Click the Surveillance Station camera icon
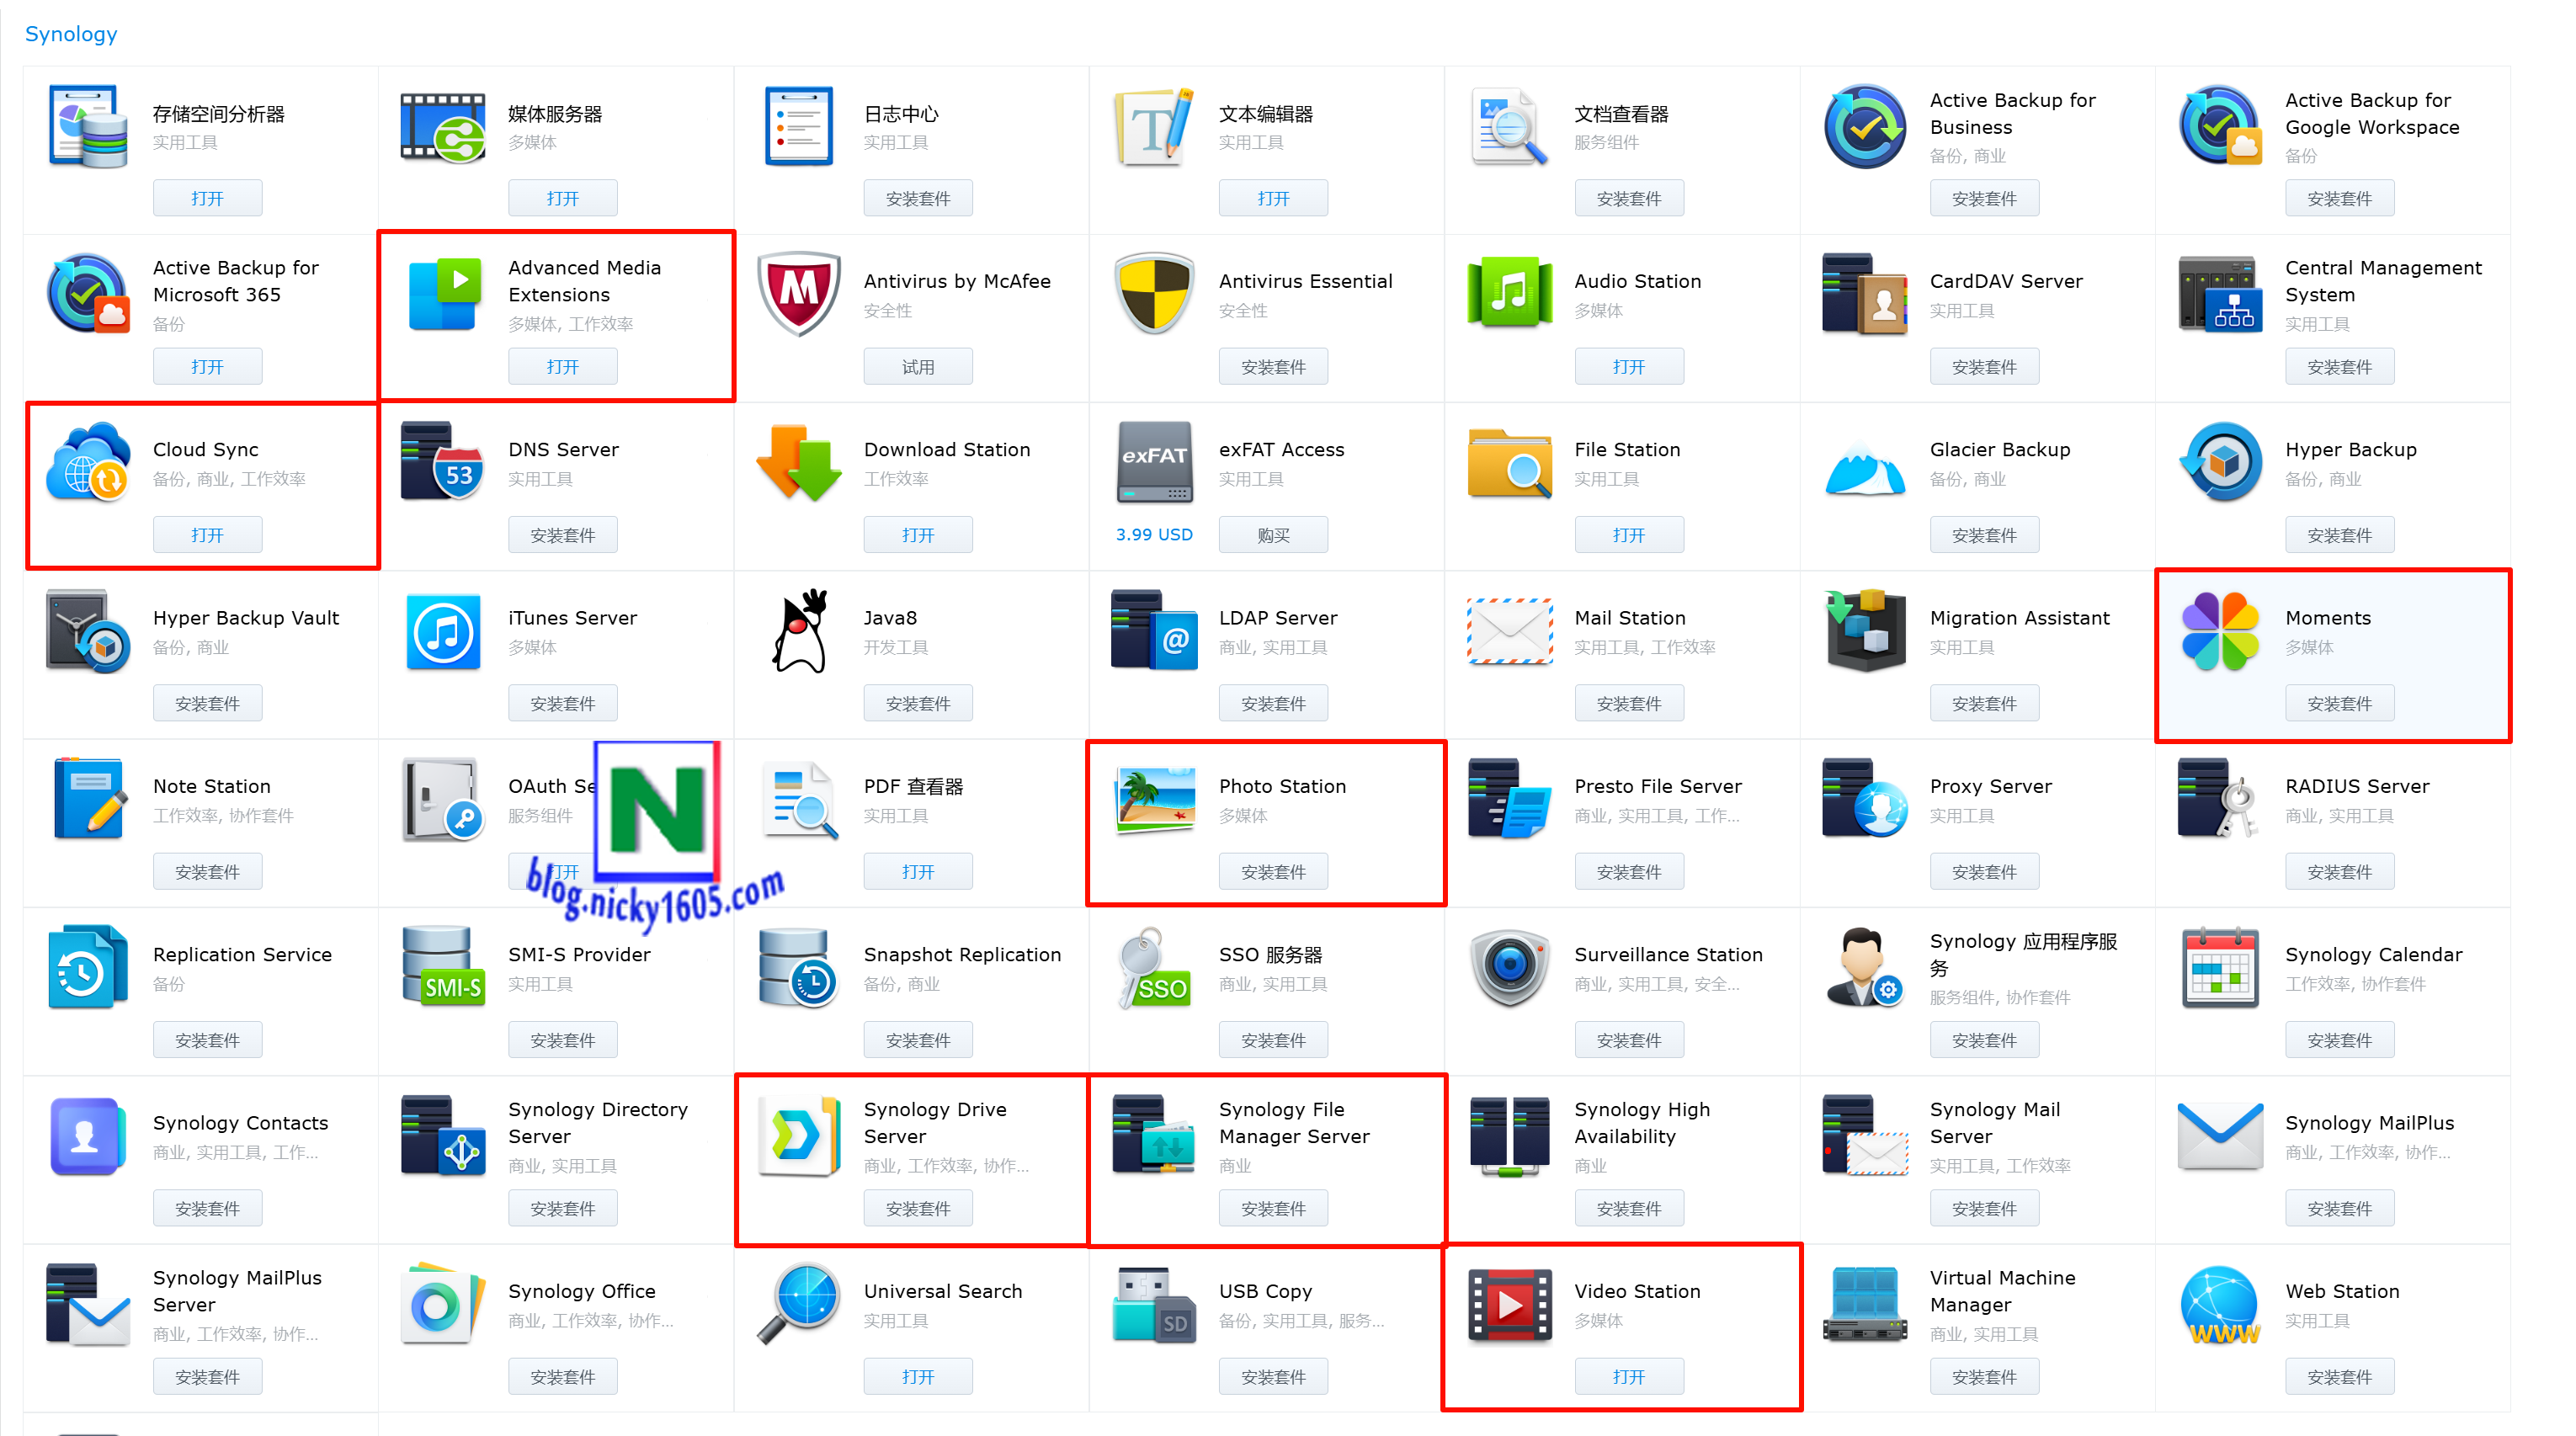This screenshot has width=2576, height=1436. point(1509,967)
